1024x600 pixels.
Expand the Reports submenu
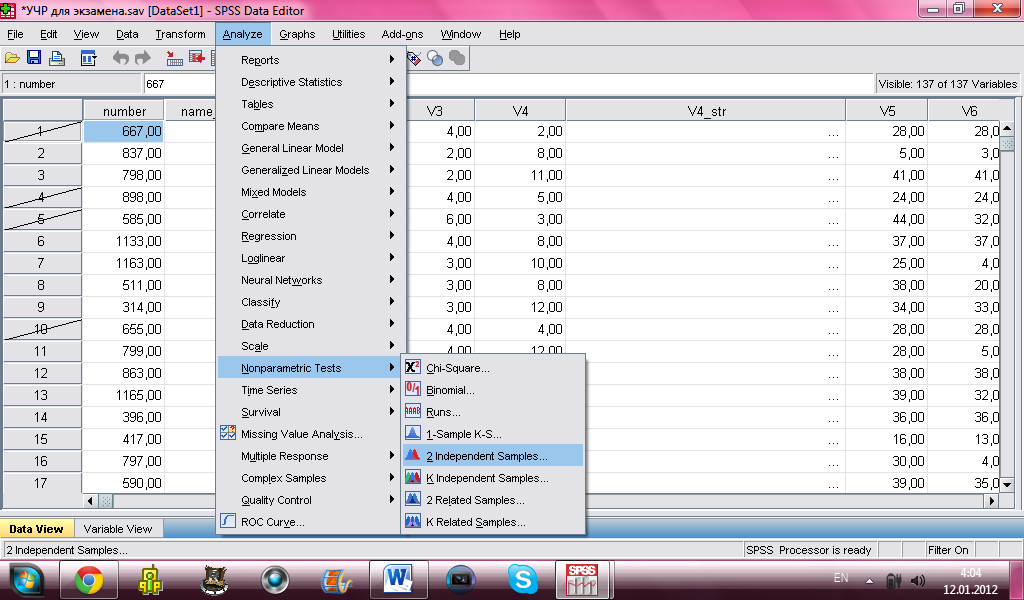tap(308, 59)
